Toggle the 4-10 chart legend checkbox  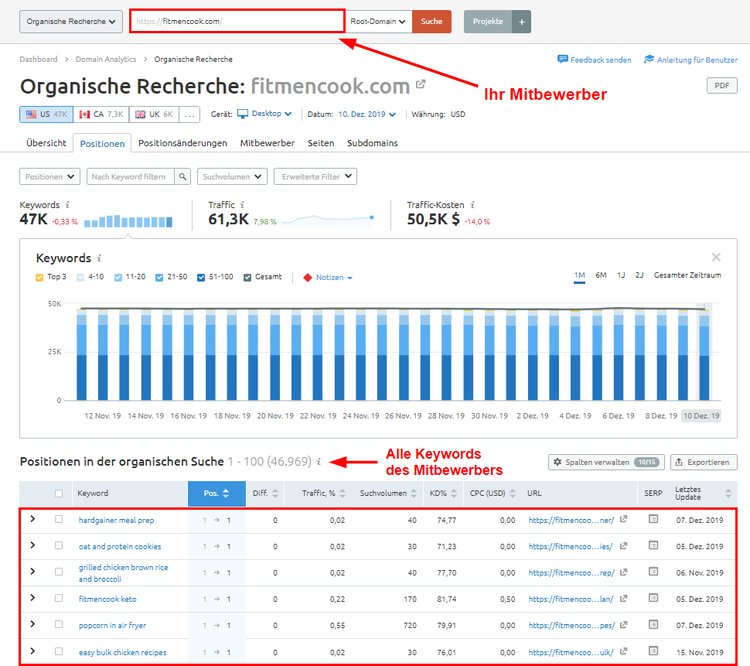tap(80, 278)
